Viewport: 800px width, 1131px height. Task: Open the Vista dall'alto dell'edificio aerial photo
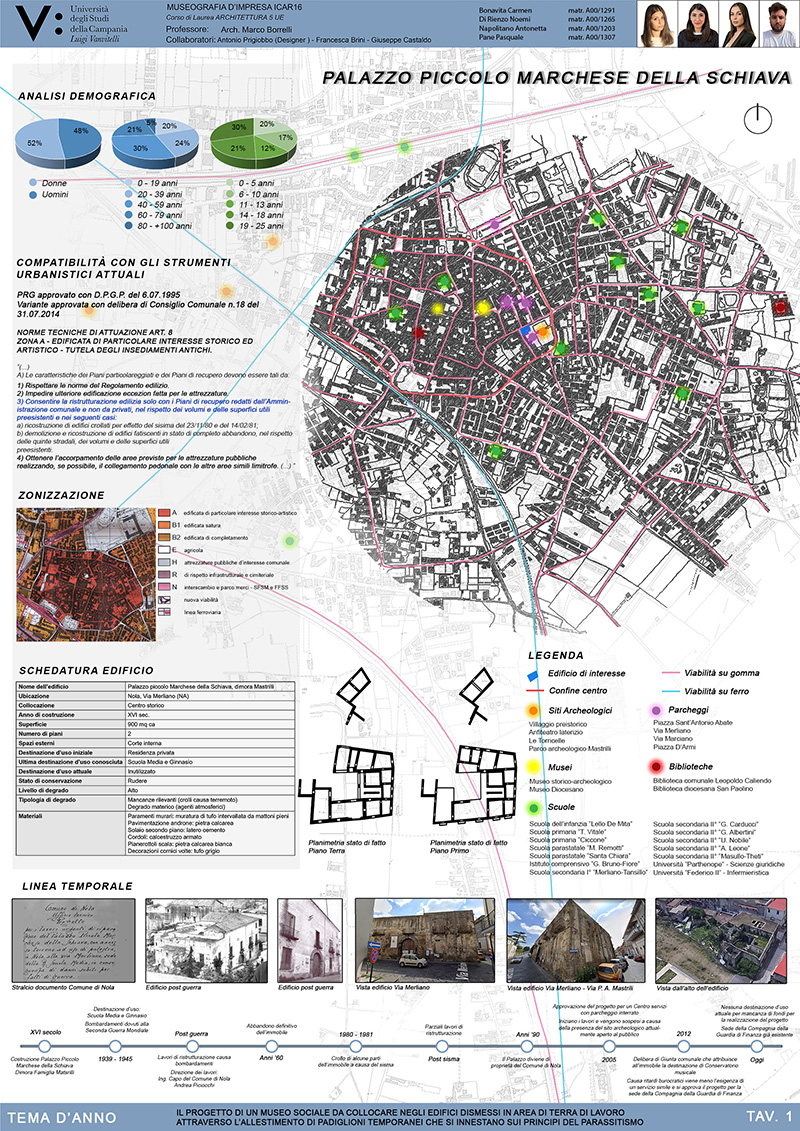click(x=721, y=939)
